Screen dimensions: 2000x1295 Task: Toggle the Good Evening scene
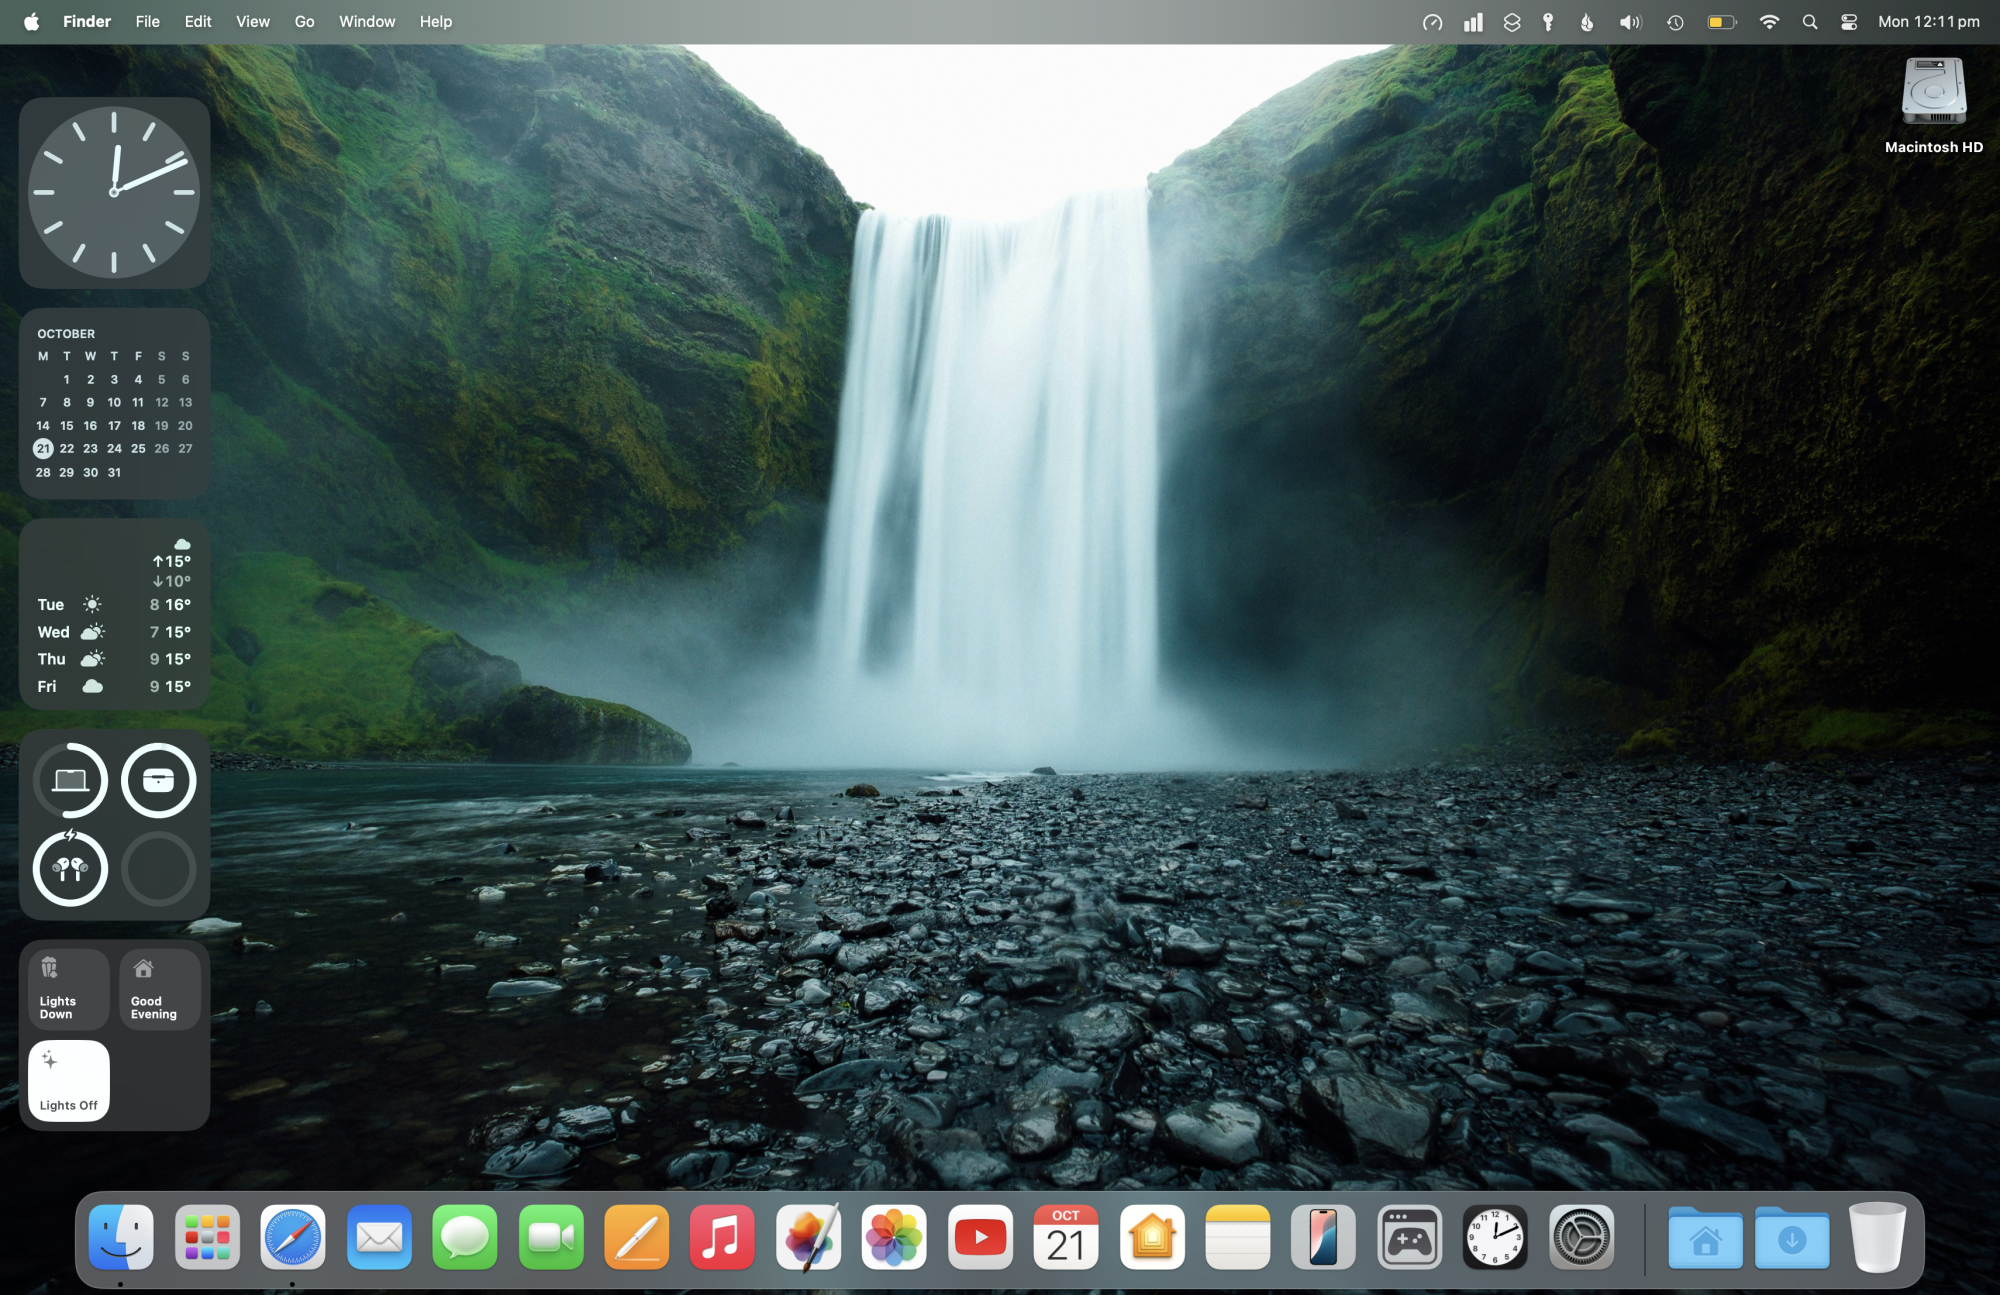pyautogui.click(x=160, y=989)
